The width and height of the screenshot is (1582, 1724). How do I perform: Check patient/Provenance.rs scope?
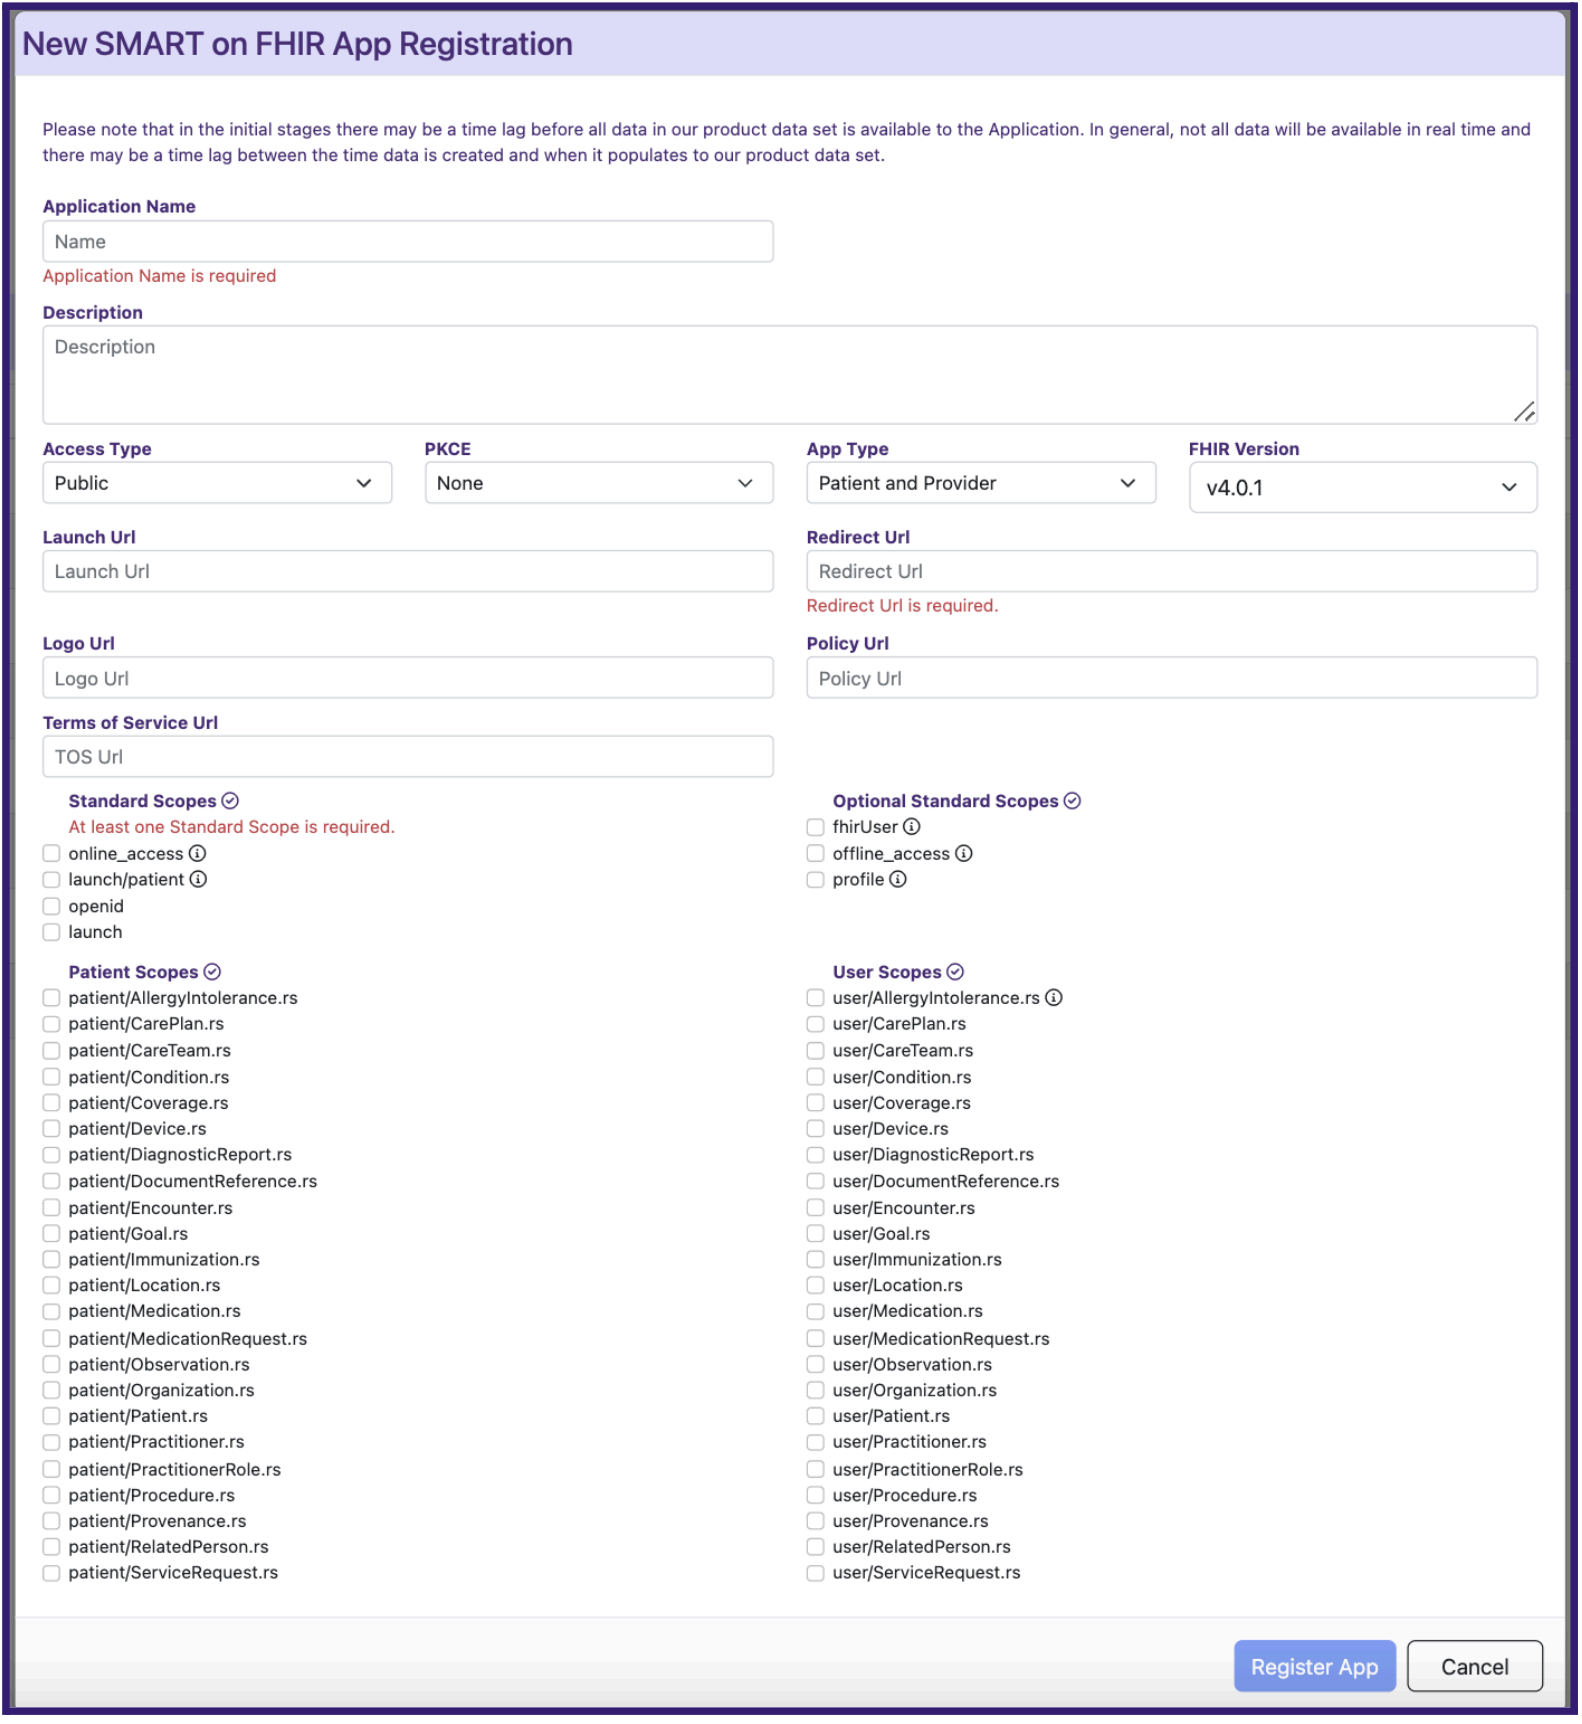point(51,1522)
